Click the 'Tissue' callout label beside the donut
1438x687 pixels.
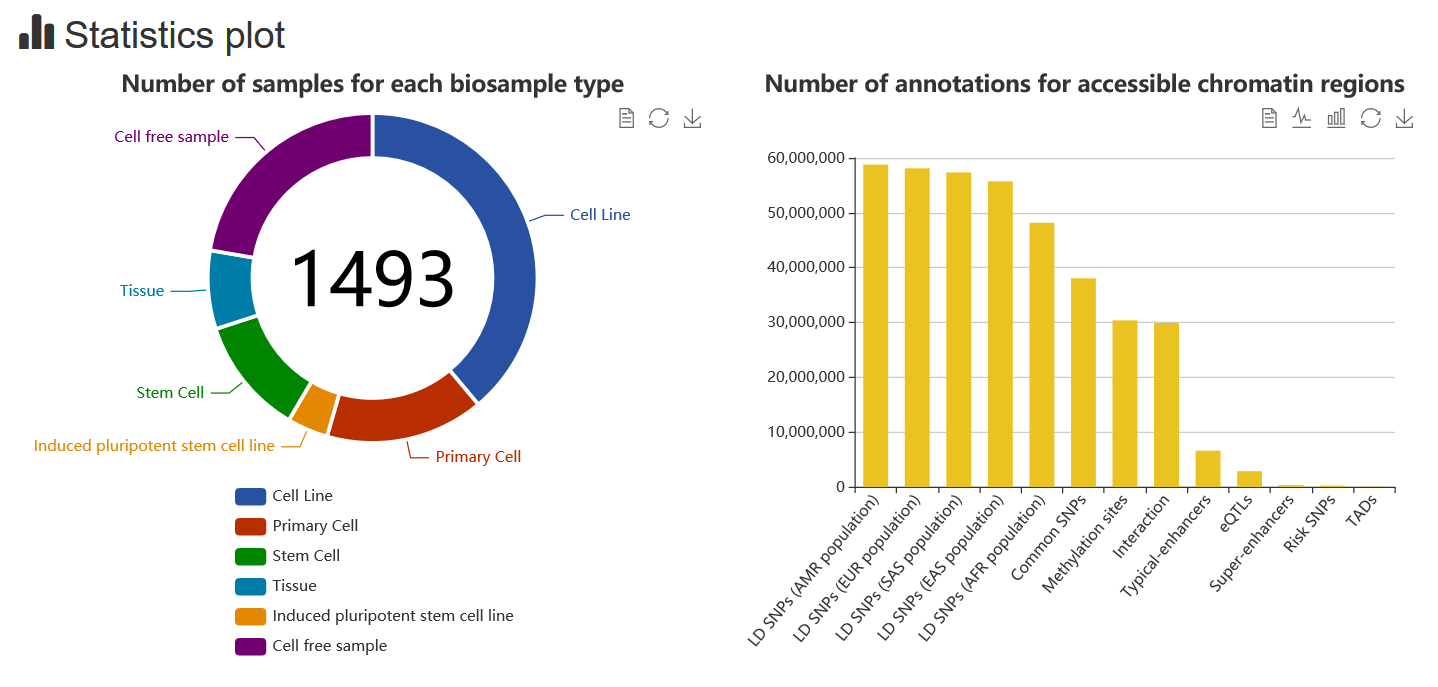(x=142, y=291)
